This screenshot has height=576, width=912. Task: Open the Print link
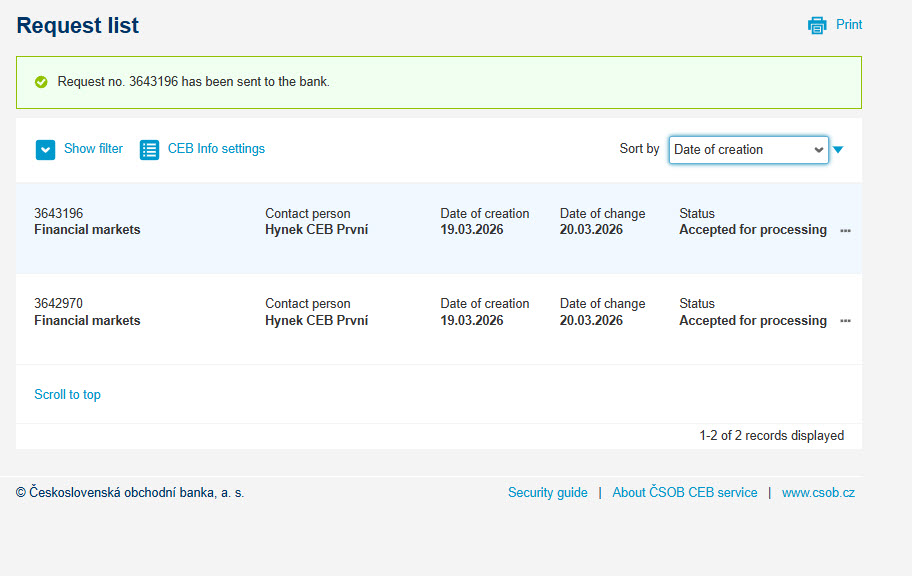pos(849,24)
